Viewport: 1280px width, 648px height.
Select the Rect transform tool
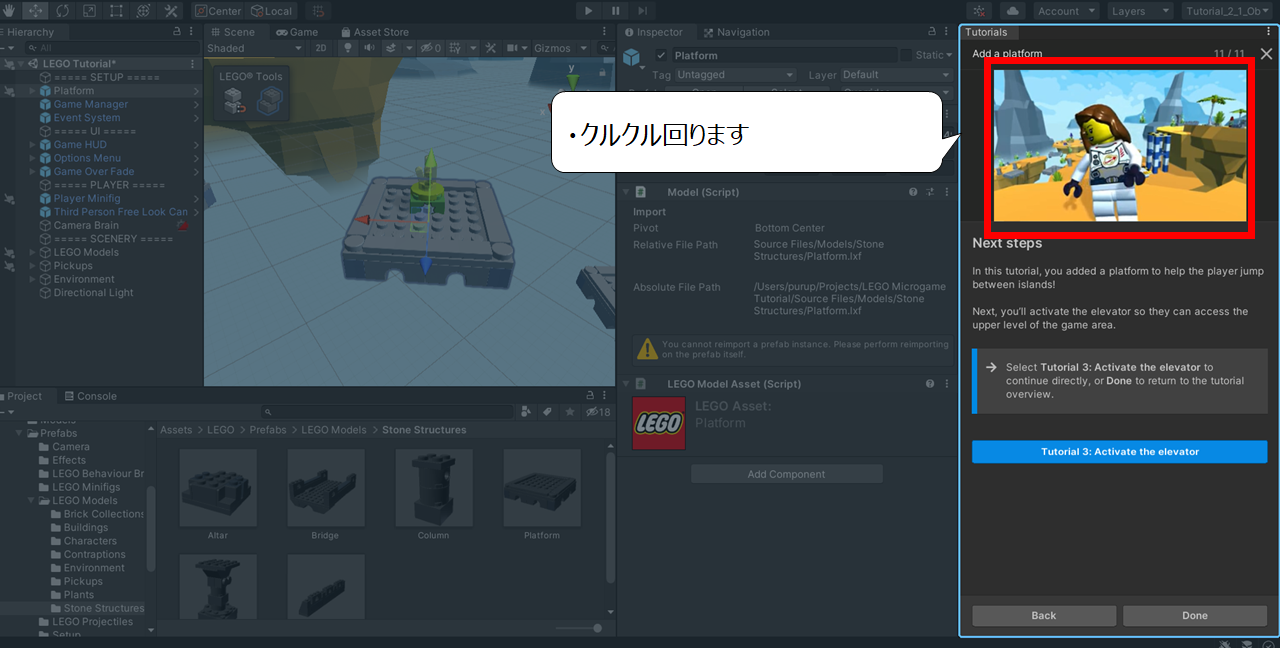(x=117, y=11)
